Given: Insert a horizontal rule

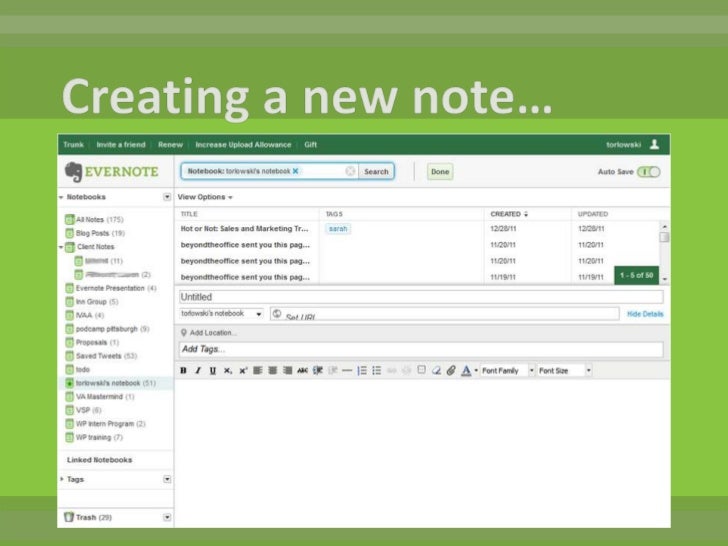Looking at the screenshot, I should (347, 370).
